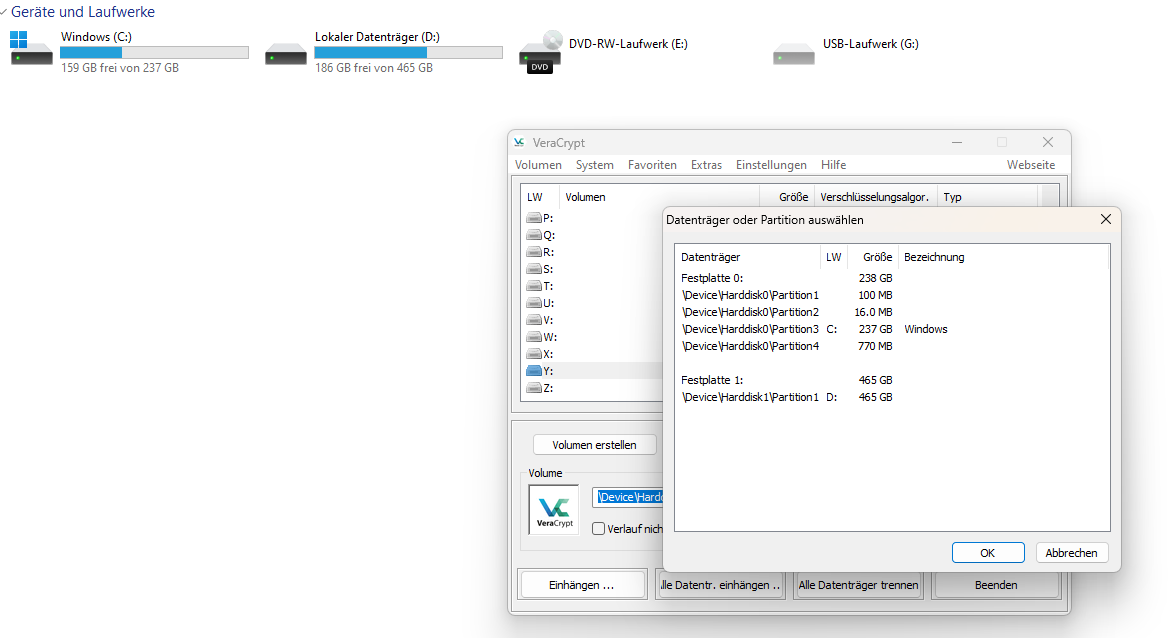The height and width of the screenshot is (638, 1168).
Task: Select highlighted drive slot Y: icon
Action: point(533,371)
